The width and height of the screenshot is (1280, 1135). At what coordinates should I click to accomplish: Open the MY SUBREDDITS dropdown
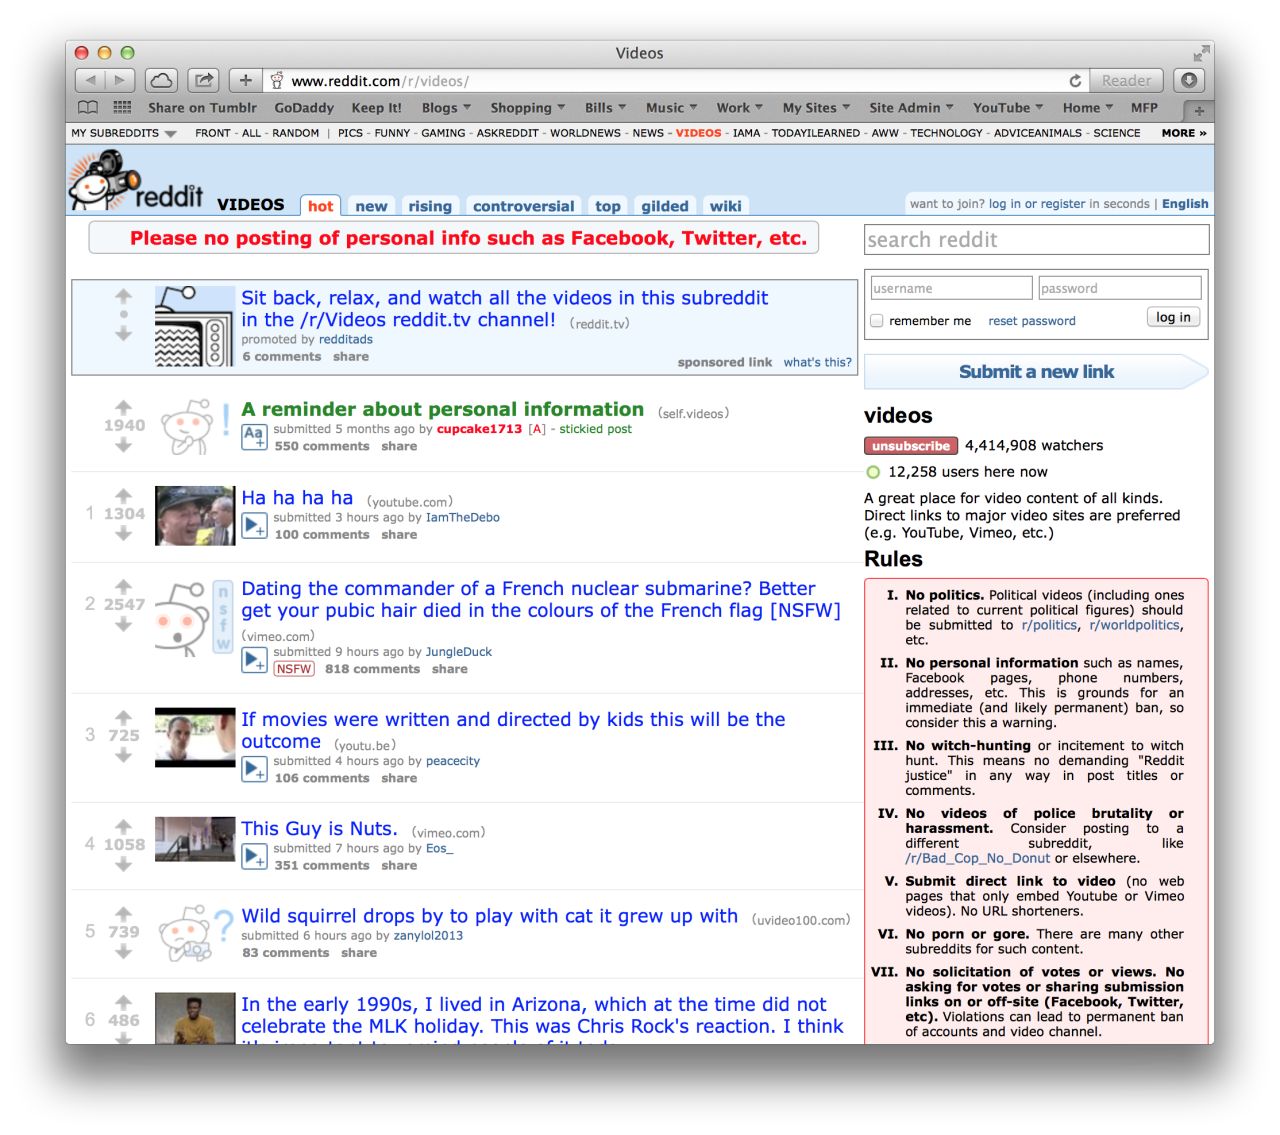click(x=124, y=133)
